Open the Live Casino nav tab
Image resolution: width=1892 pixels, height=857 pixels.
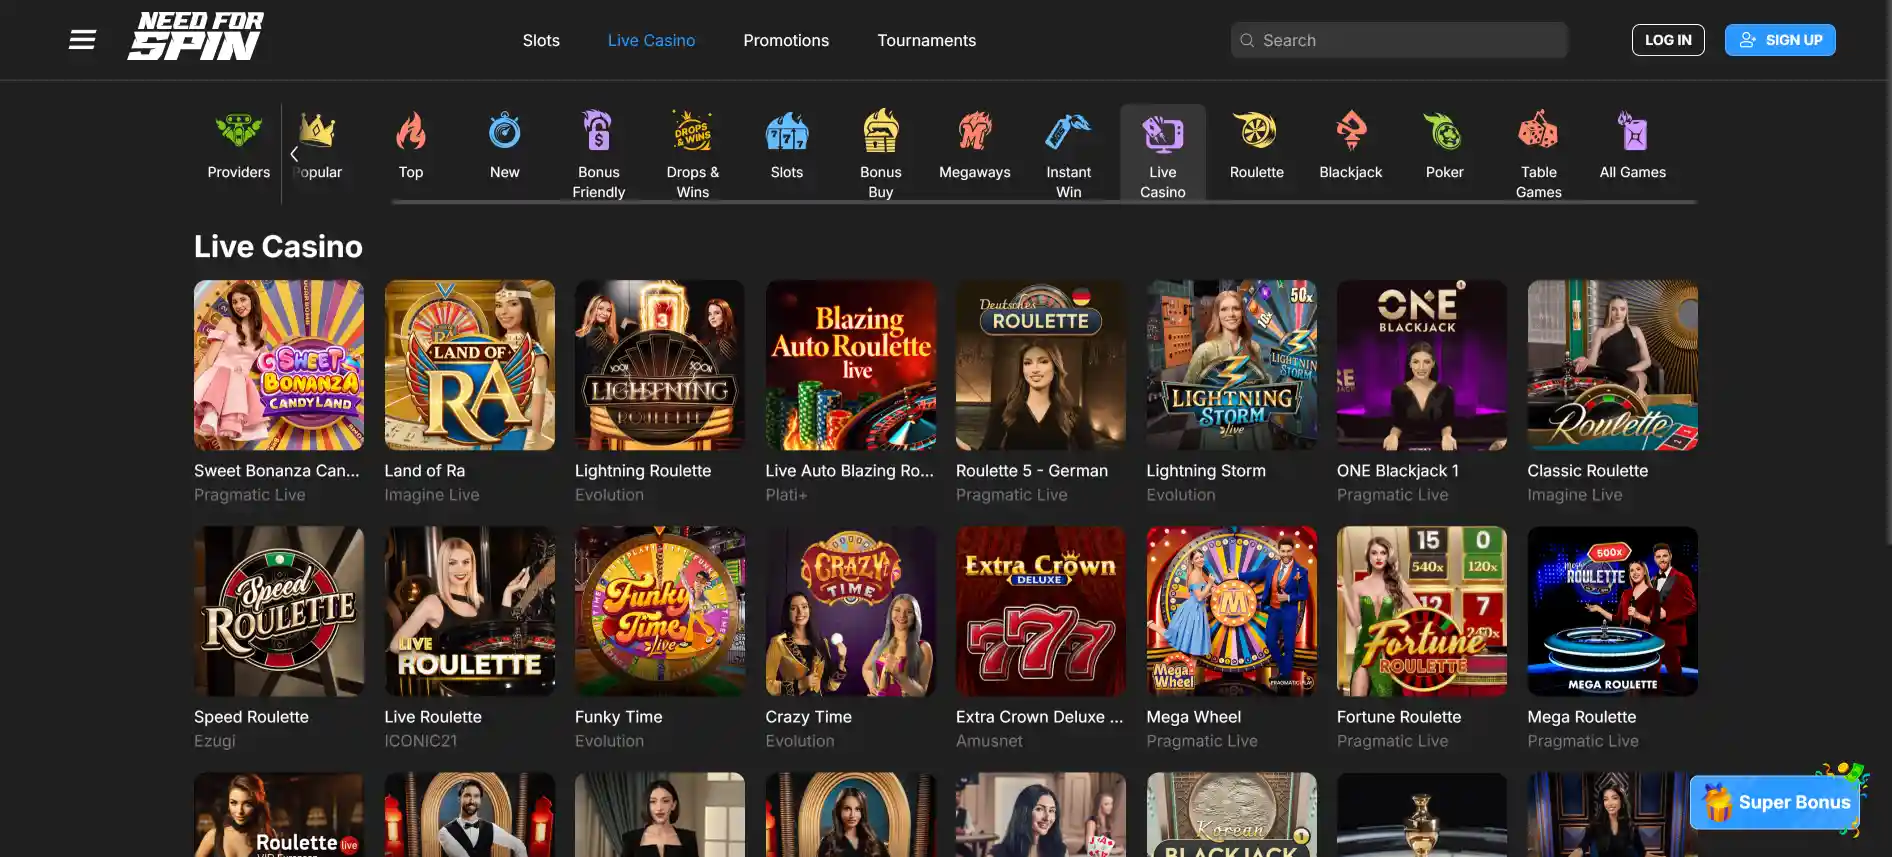point(651,40)
